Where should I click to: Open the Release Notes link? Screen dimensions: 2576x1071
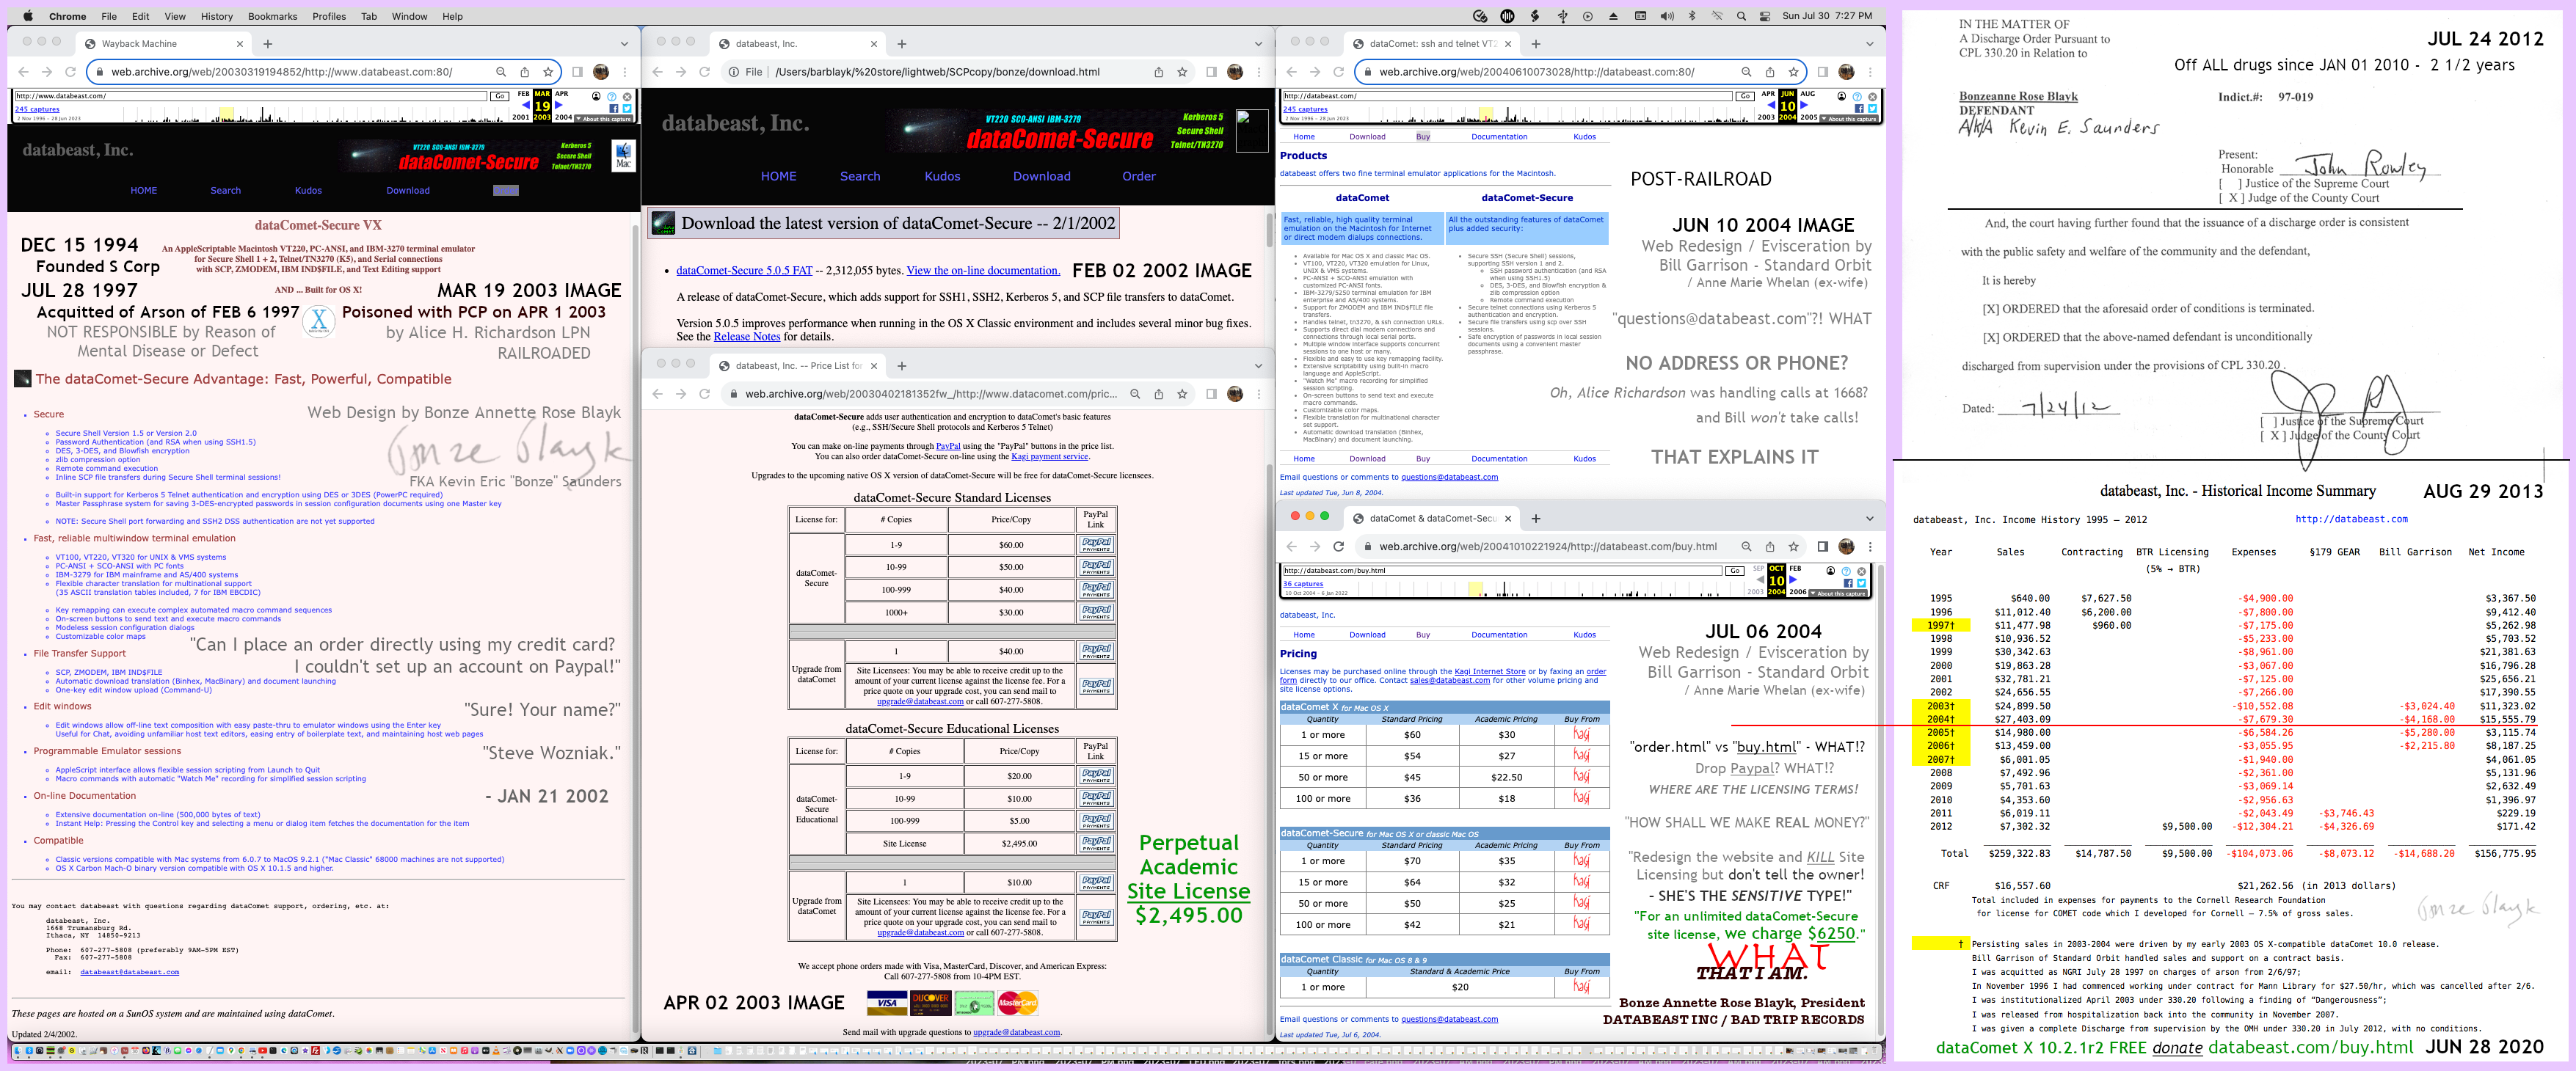pos(746,337)
